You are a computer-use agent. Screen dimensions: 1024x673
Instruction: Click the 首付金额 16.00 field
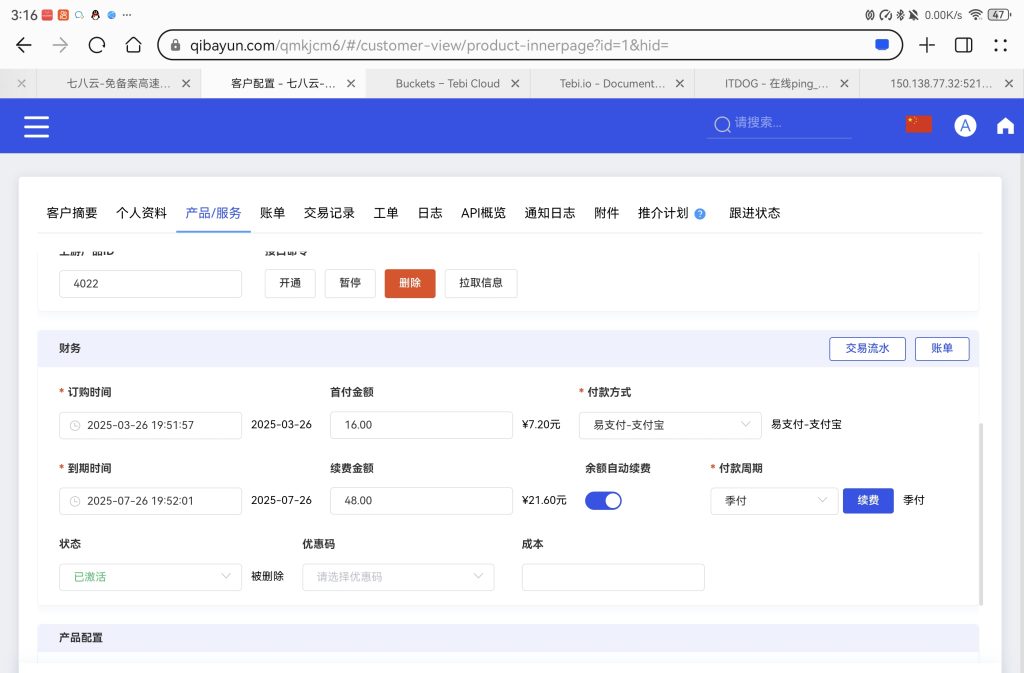(421, 425)
